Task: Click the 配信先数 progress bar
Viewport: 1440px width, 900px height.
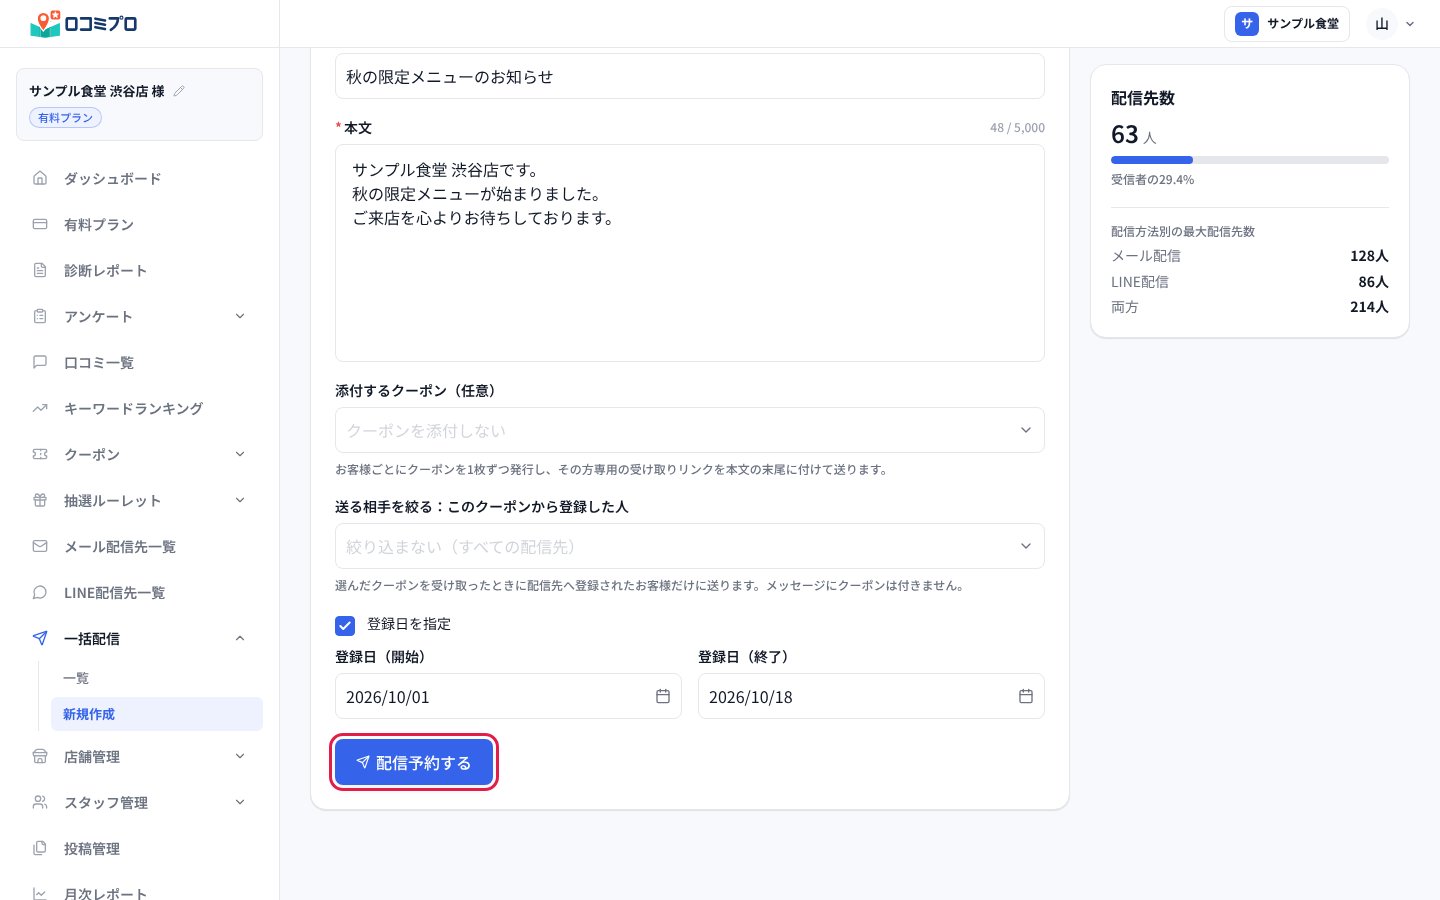Action: (1250, 160)
